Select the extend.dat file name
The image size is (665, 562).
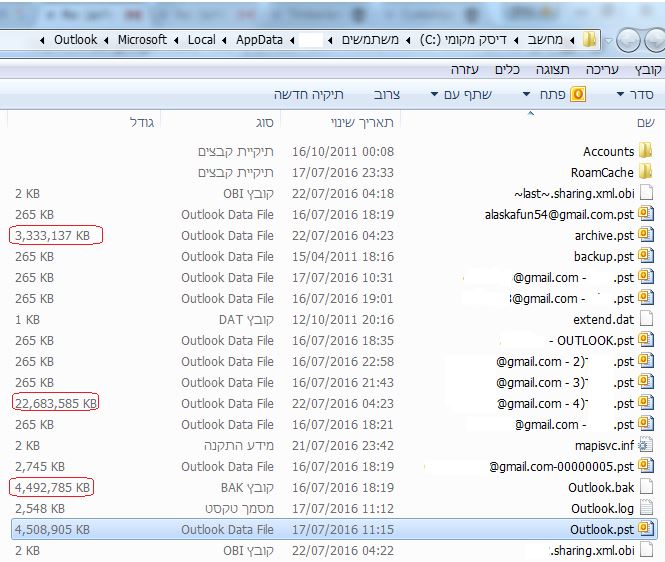point(604,319)
